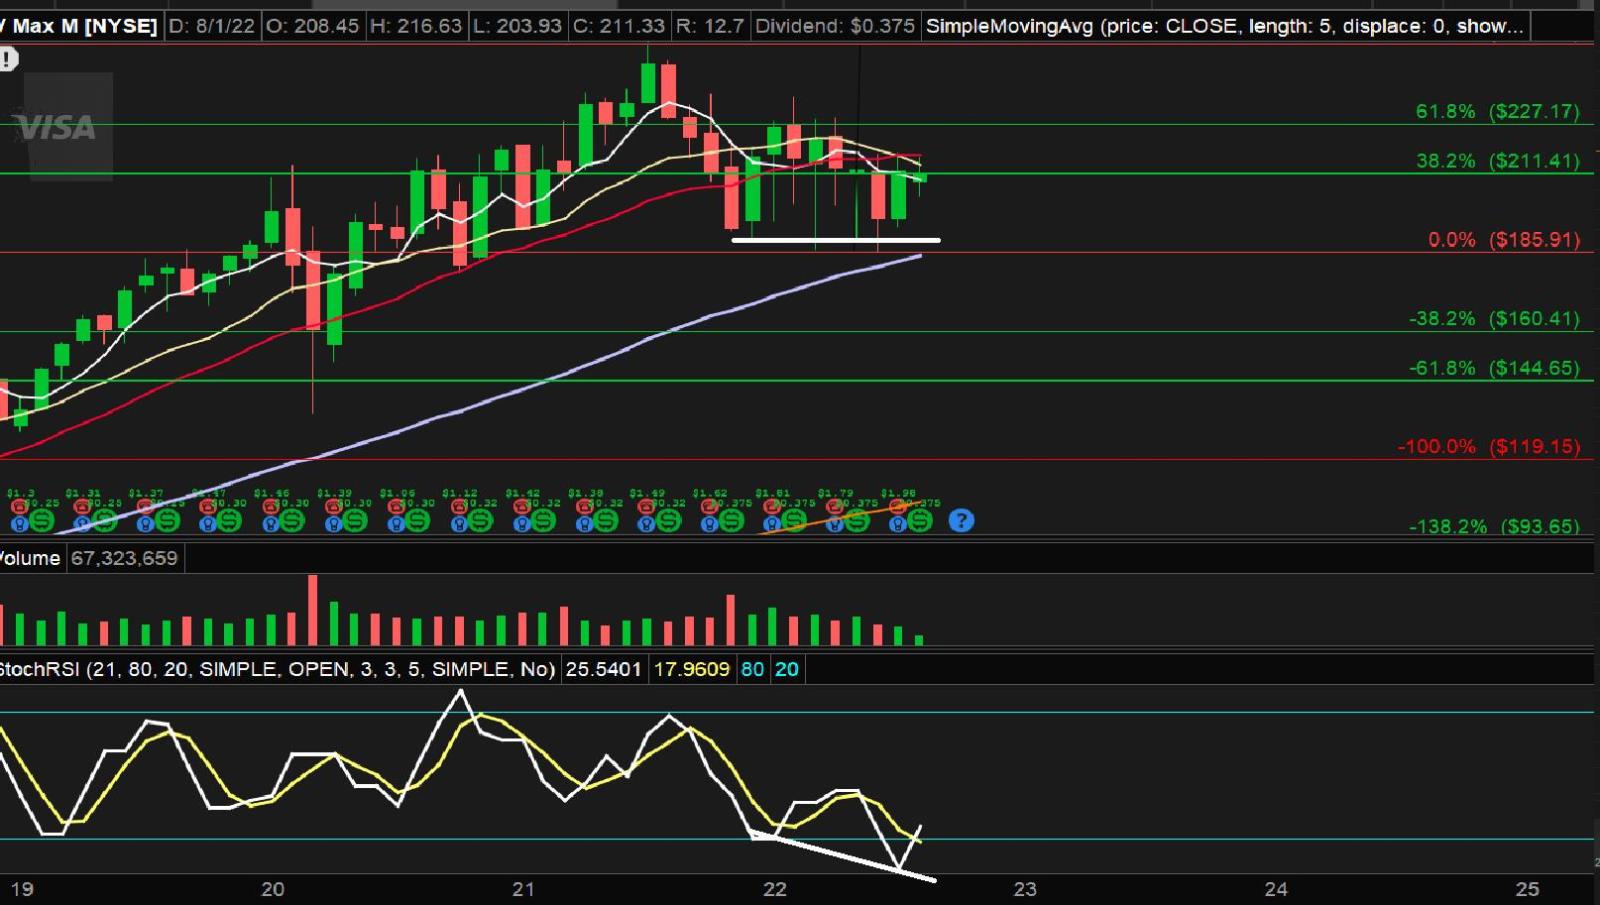Click the exclamation alert icon near the chart's top-left
This screenshot has width=1600, height=905.
point(7,59)
